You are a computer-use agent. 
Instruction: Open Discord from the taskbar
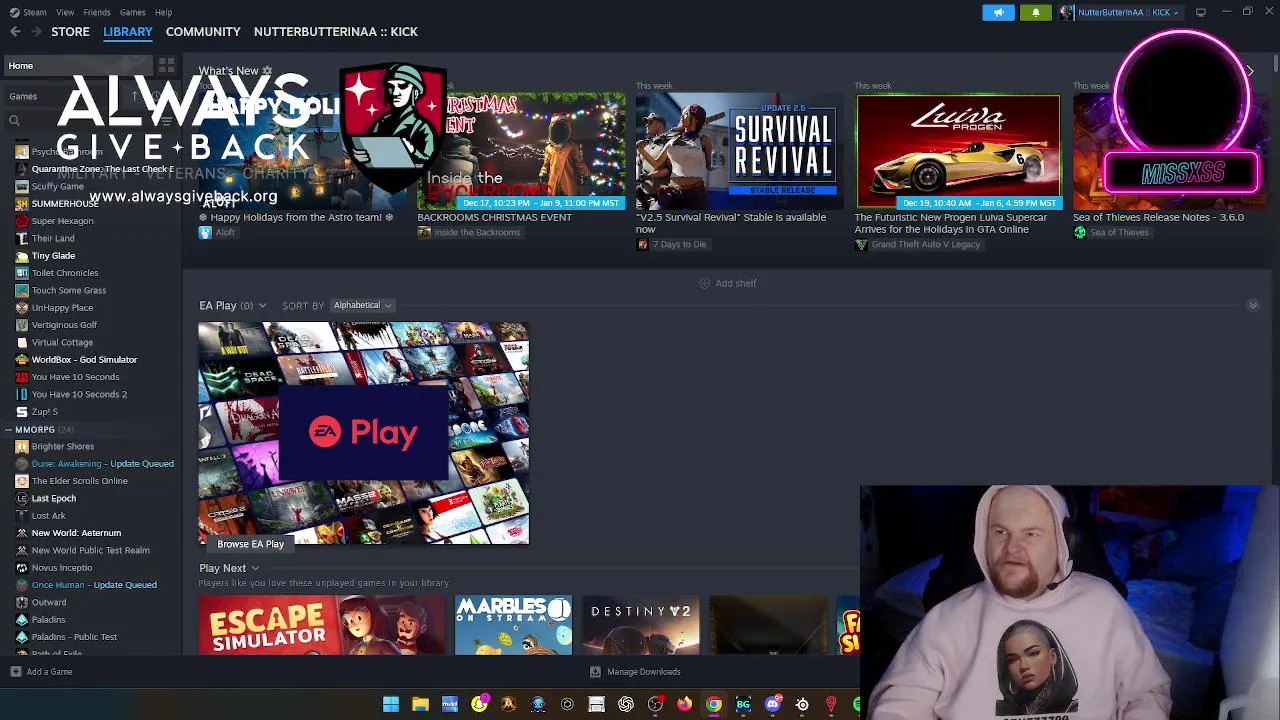point(772,704)
